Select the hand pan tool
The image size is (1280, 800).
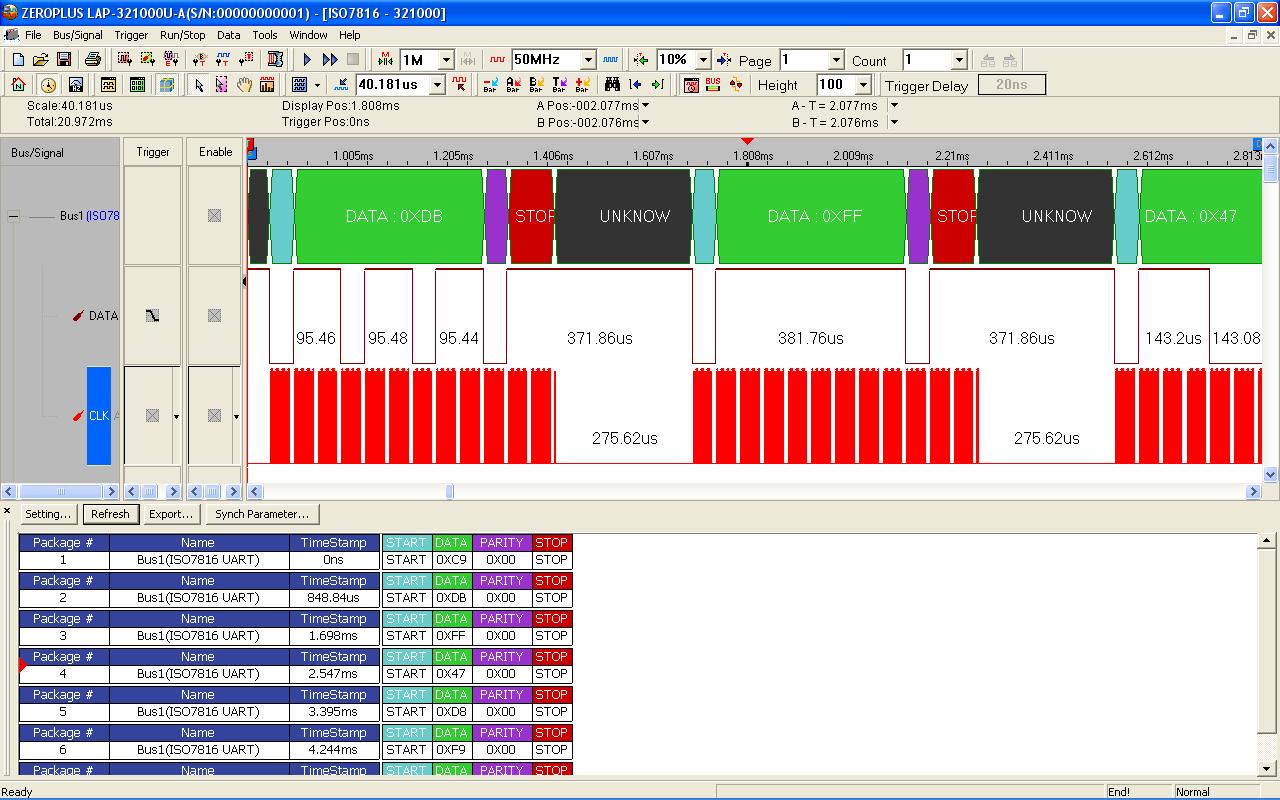pos(244,85)
